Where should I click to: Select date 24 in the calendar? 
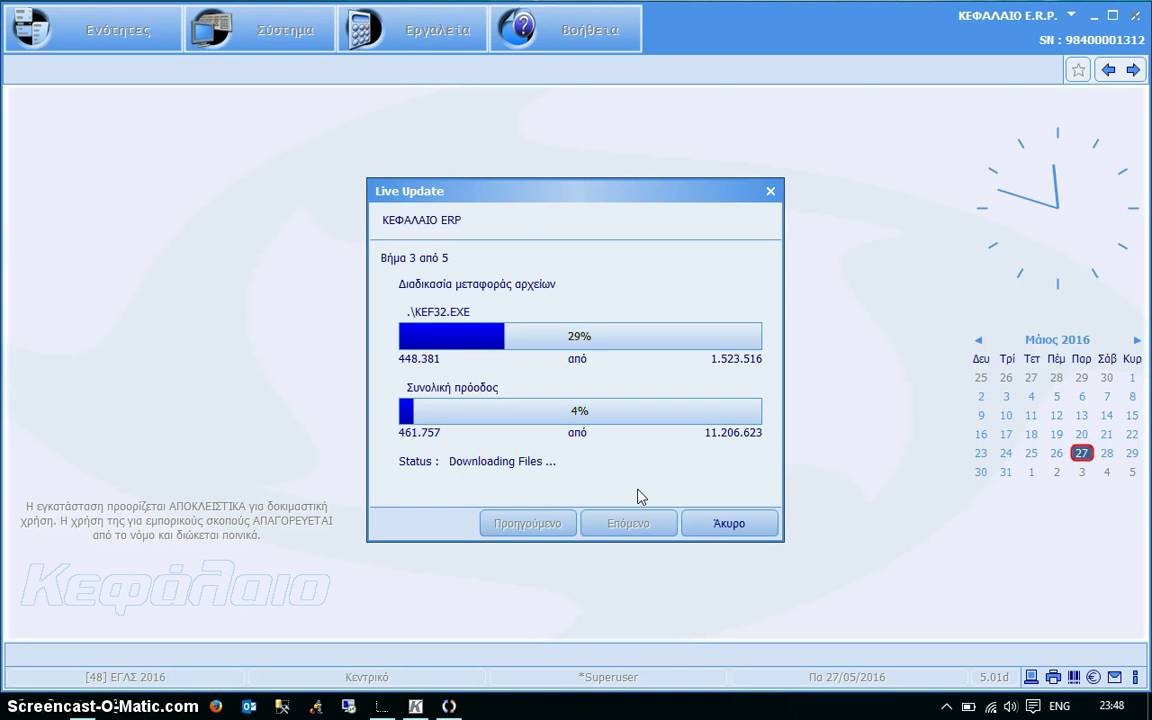(1006, 453)
